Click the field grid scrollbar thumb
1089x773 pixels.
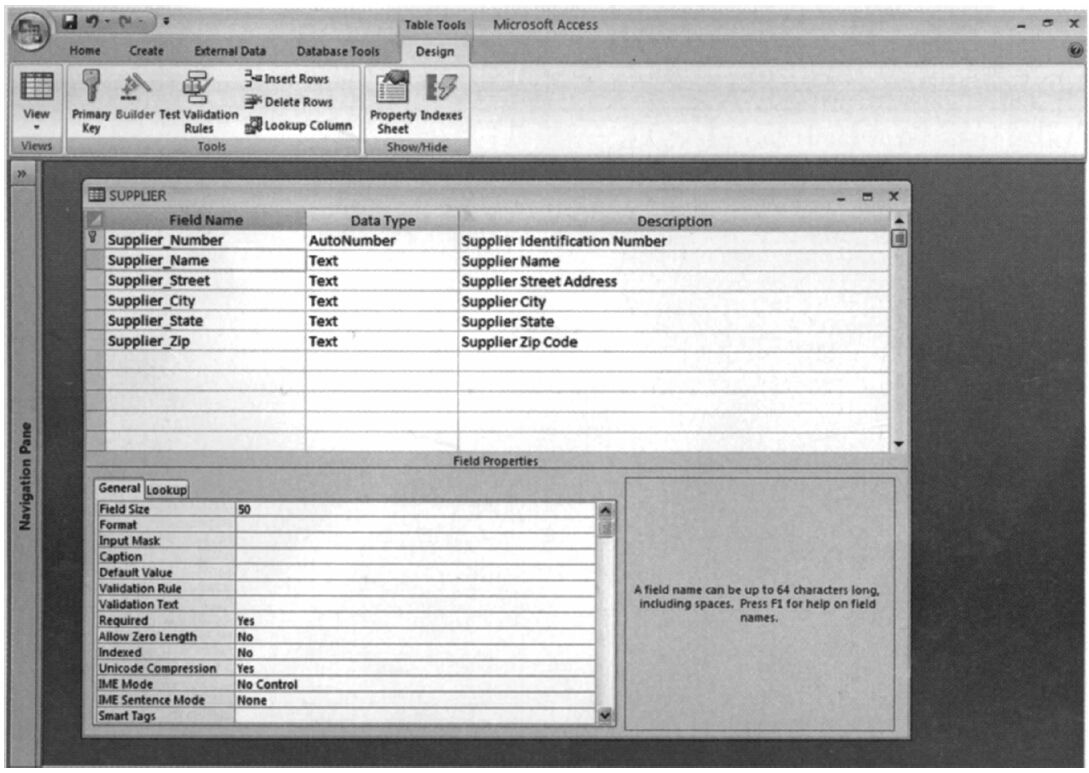[899, 239]
